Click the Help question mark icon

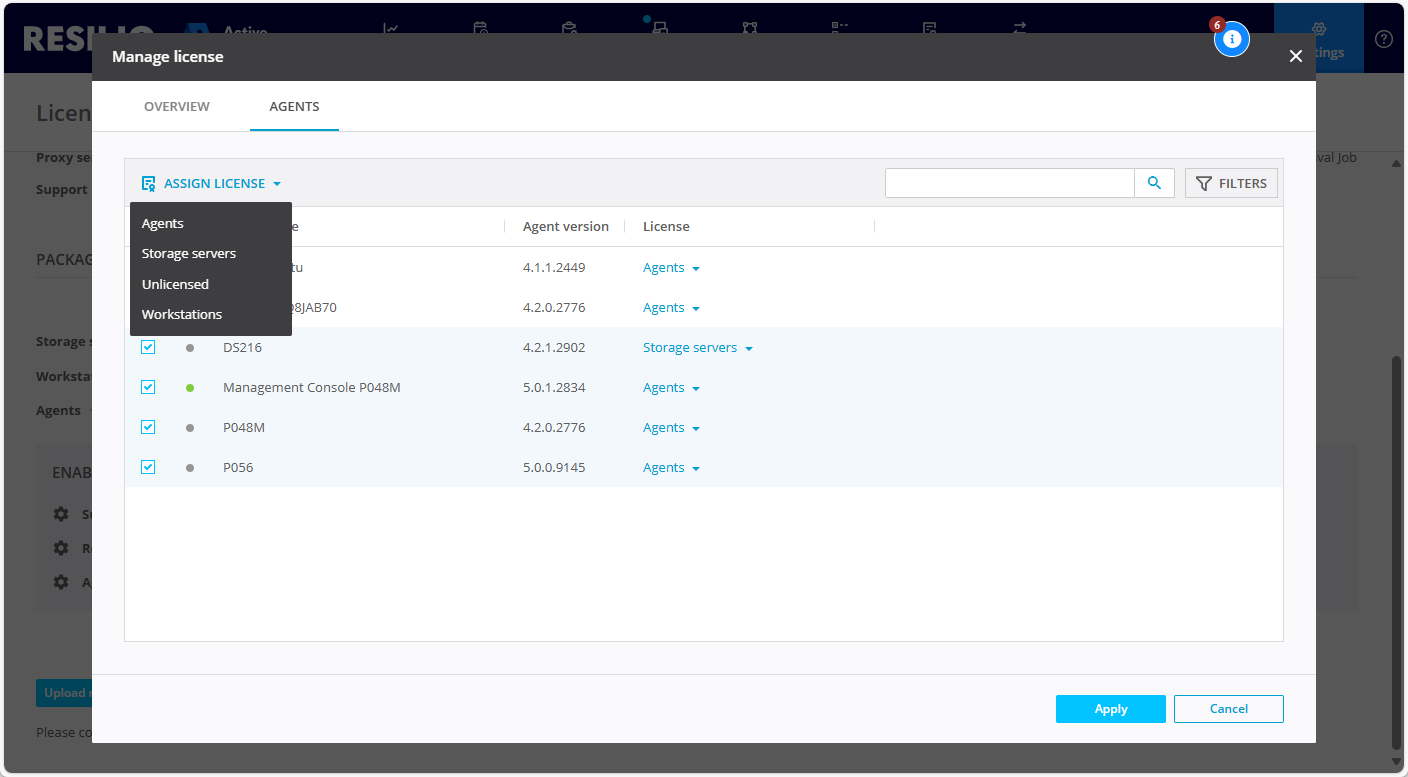(1385, 38)
